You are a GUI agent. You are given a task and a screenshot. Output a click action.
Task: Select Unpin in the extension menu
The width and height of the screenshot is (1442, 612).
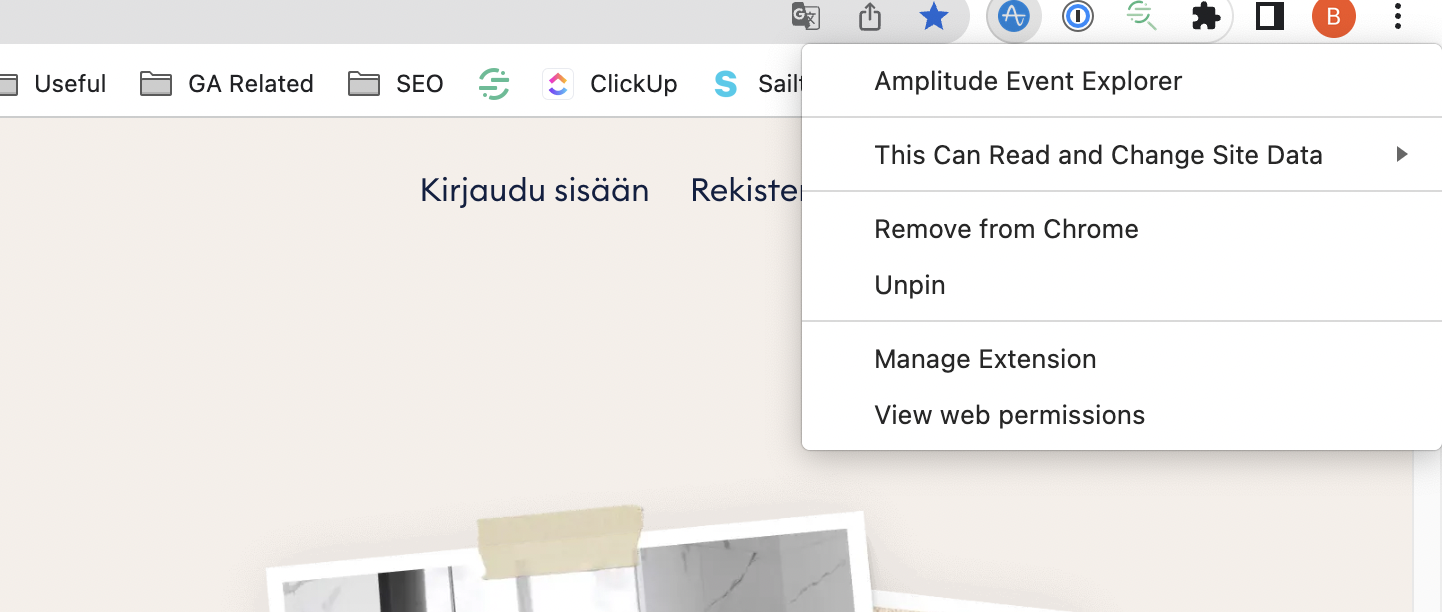coord(1122,285)
